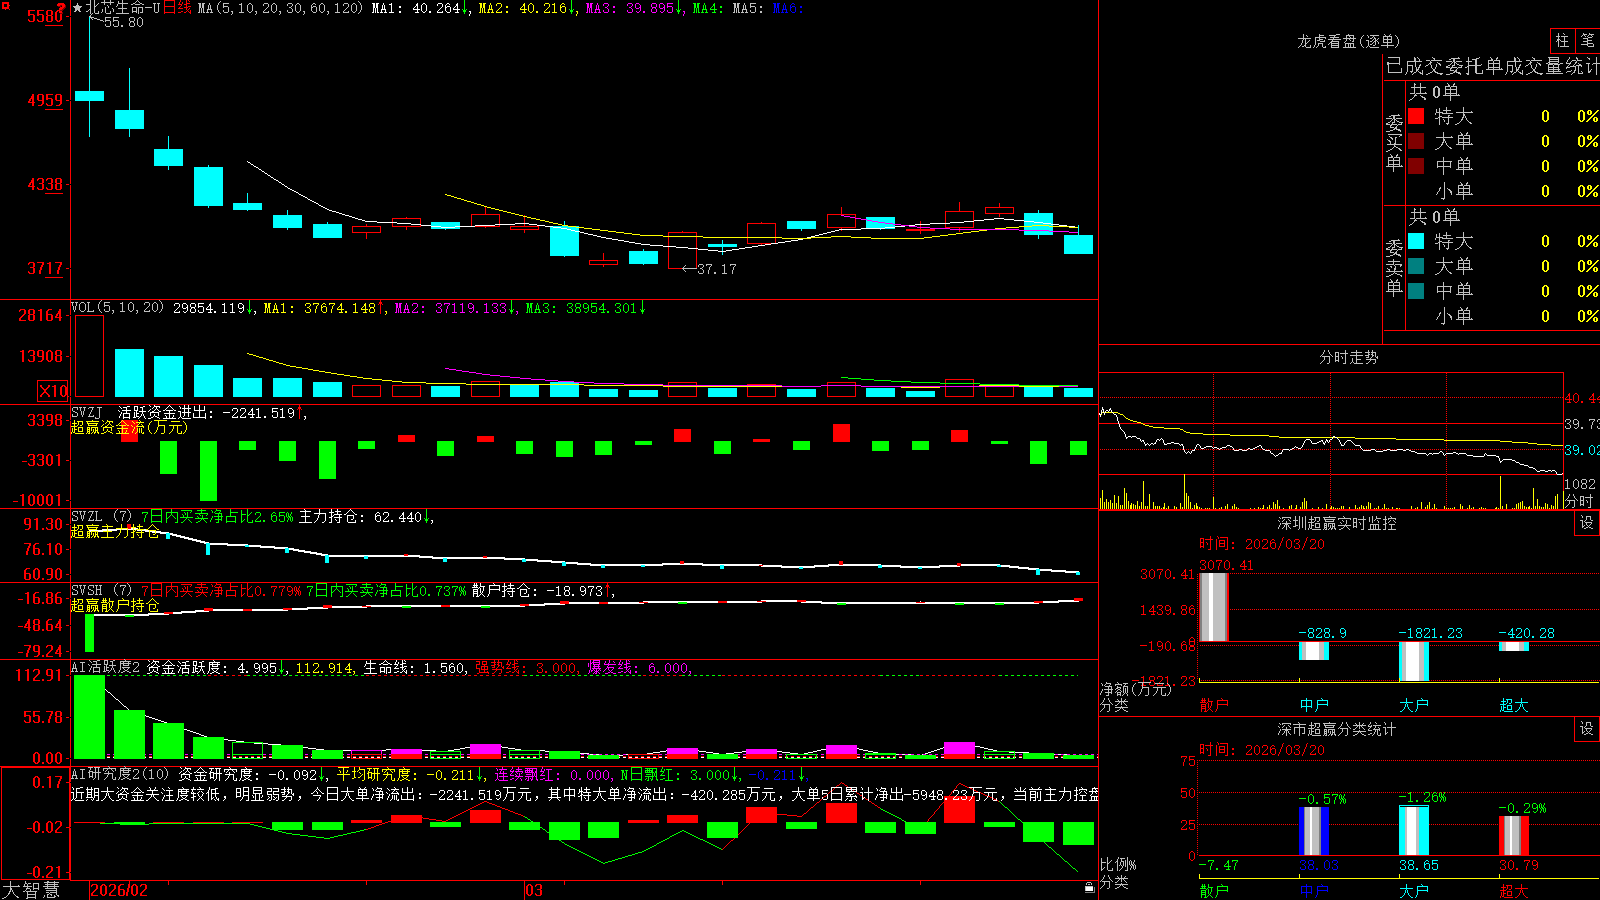Click the SVZL (7) indicator name
The width and height of the screenshot is (1600, 900).
pos(101,517)
